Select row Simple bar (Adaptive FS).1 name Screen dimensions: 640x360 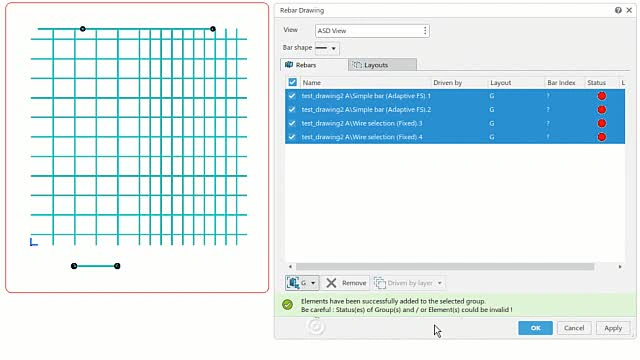(x=366, y=96)
